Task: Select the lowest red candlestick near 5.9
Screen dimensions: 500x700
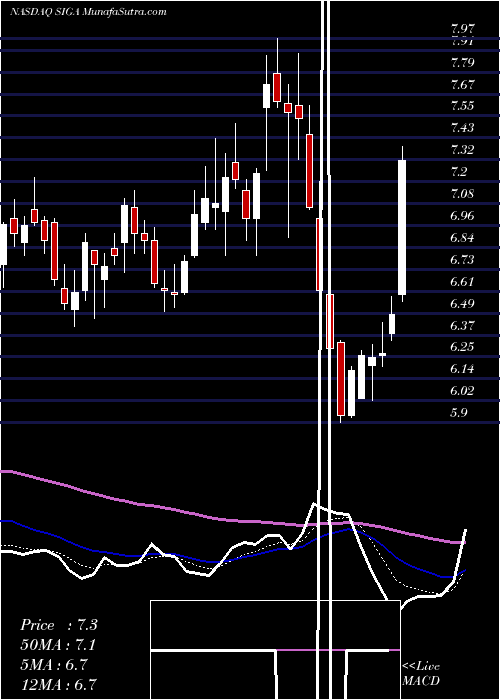Action: pos(341,379)
